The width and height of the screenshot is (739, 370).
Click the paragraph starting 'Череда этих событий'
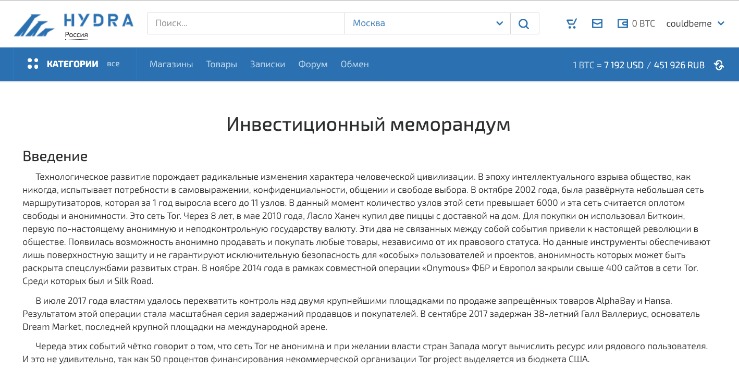[365, 353]
